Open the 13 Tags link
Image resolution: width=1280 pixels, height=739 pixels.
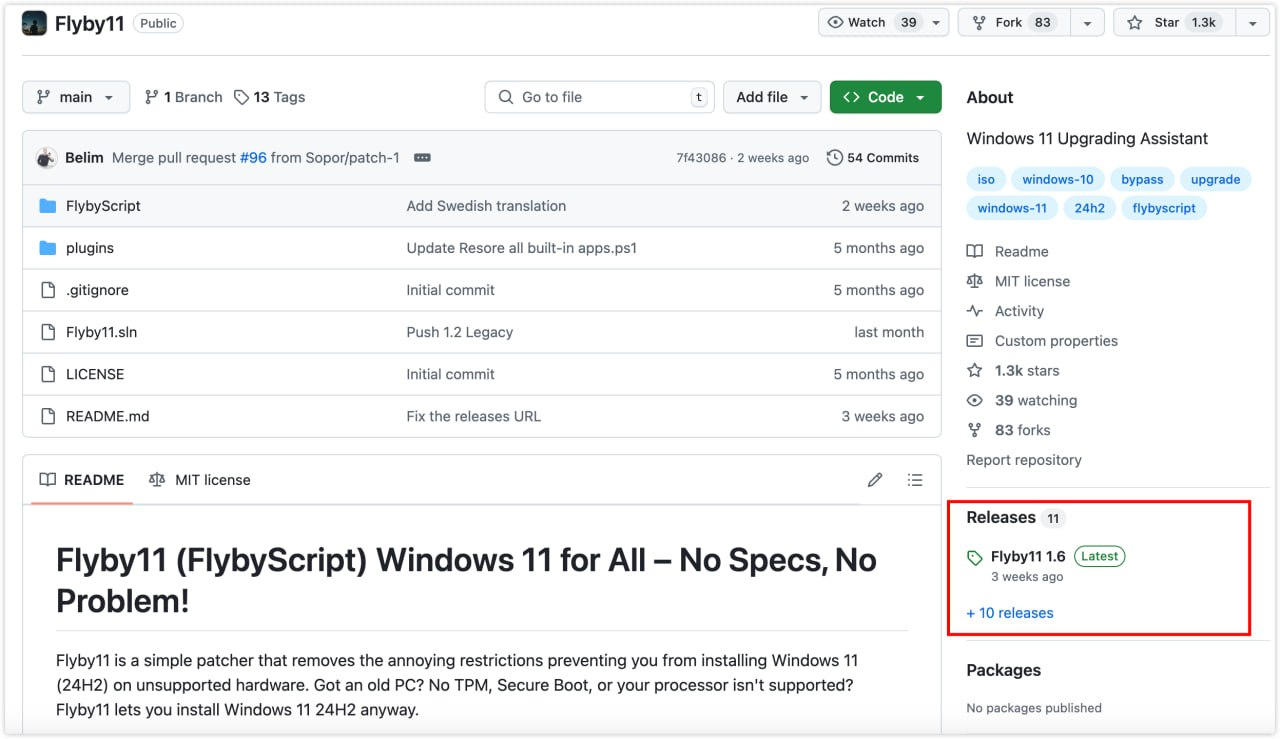pos(269,97)
